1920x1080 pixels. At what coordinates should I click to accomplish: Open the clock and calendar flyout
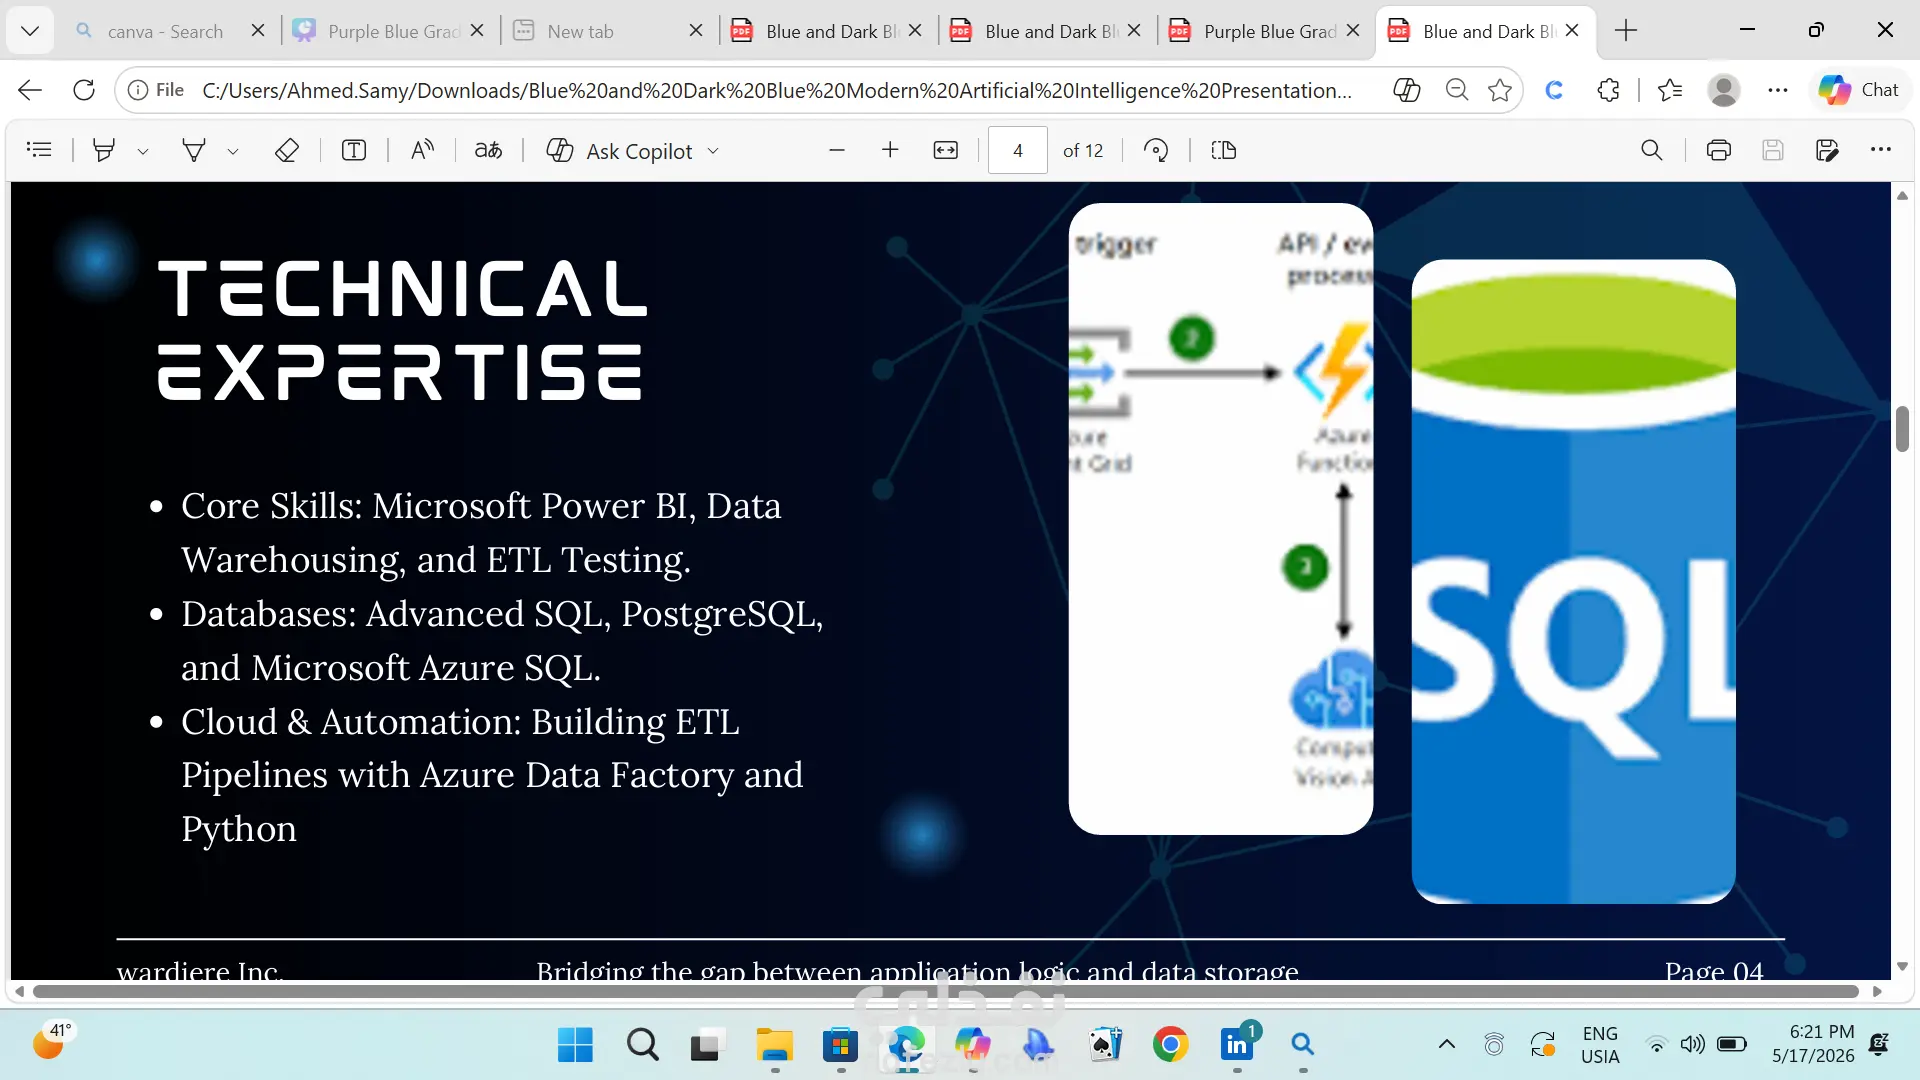(x=1813, y=1044)
